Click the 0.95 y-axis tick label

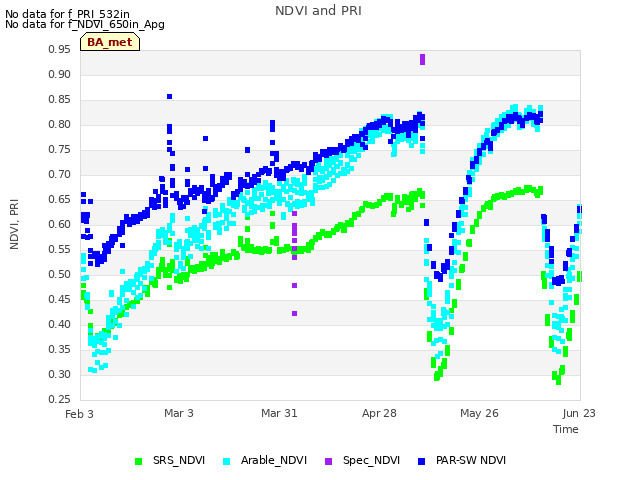click(x=59, y=49)
